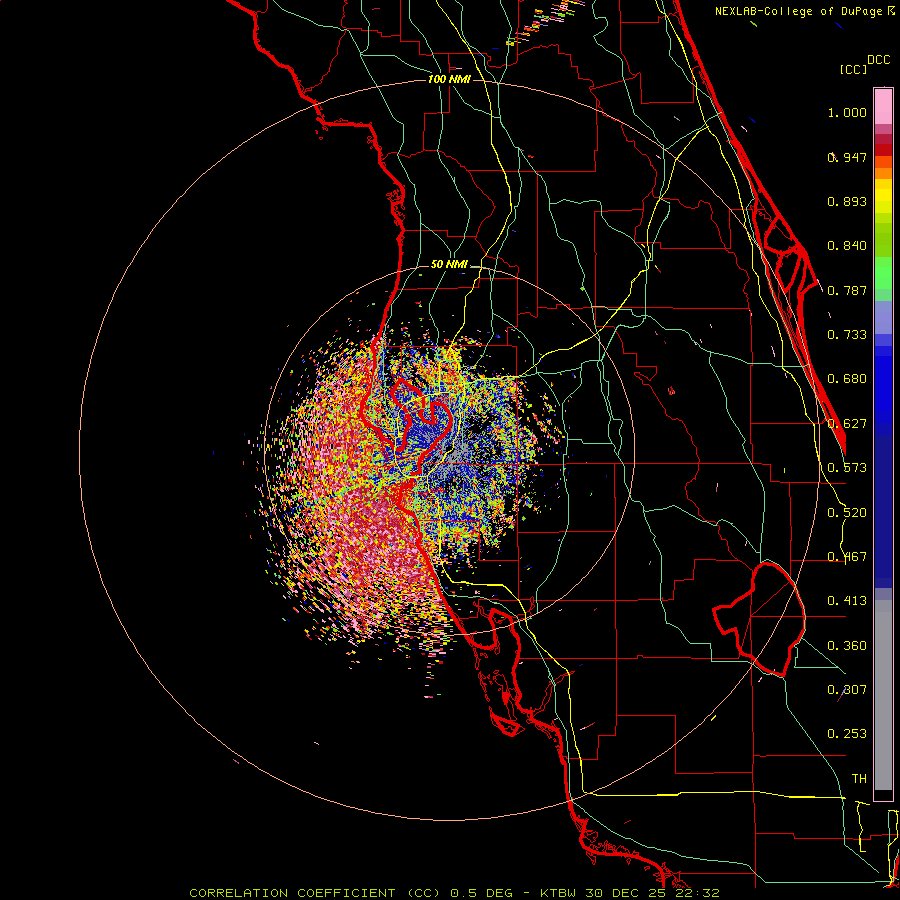Click the 1.000 value on the color scale
The height and width of the screenshot is (900, 900).
coord(847,112)
